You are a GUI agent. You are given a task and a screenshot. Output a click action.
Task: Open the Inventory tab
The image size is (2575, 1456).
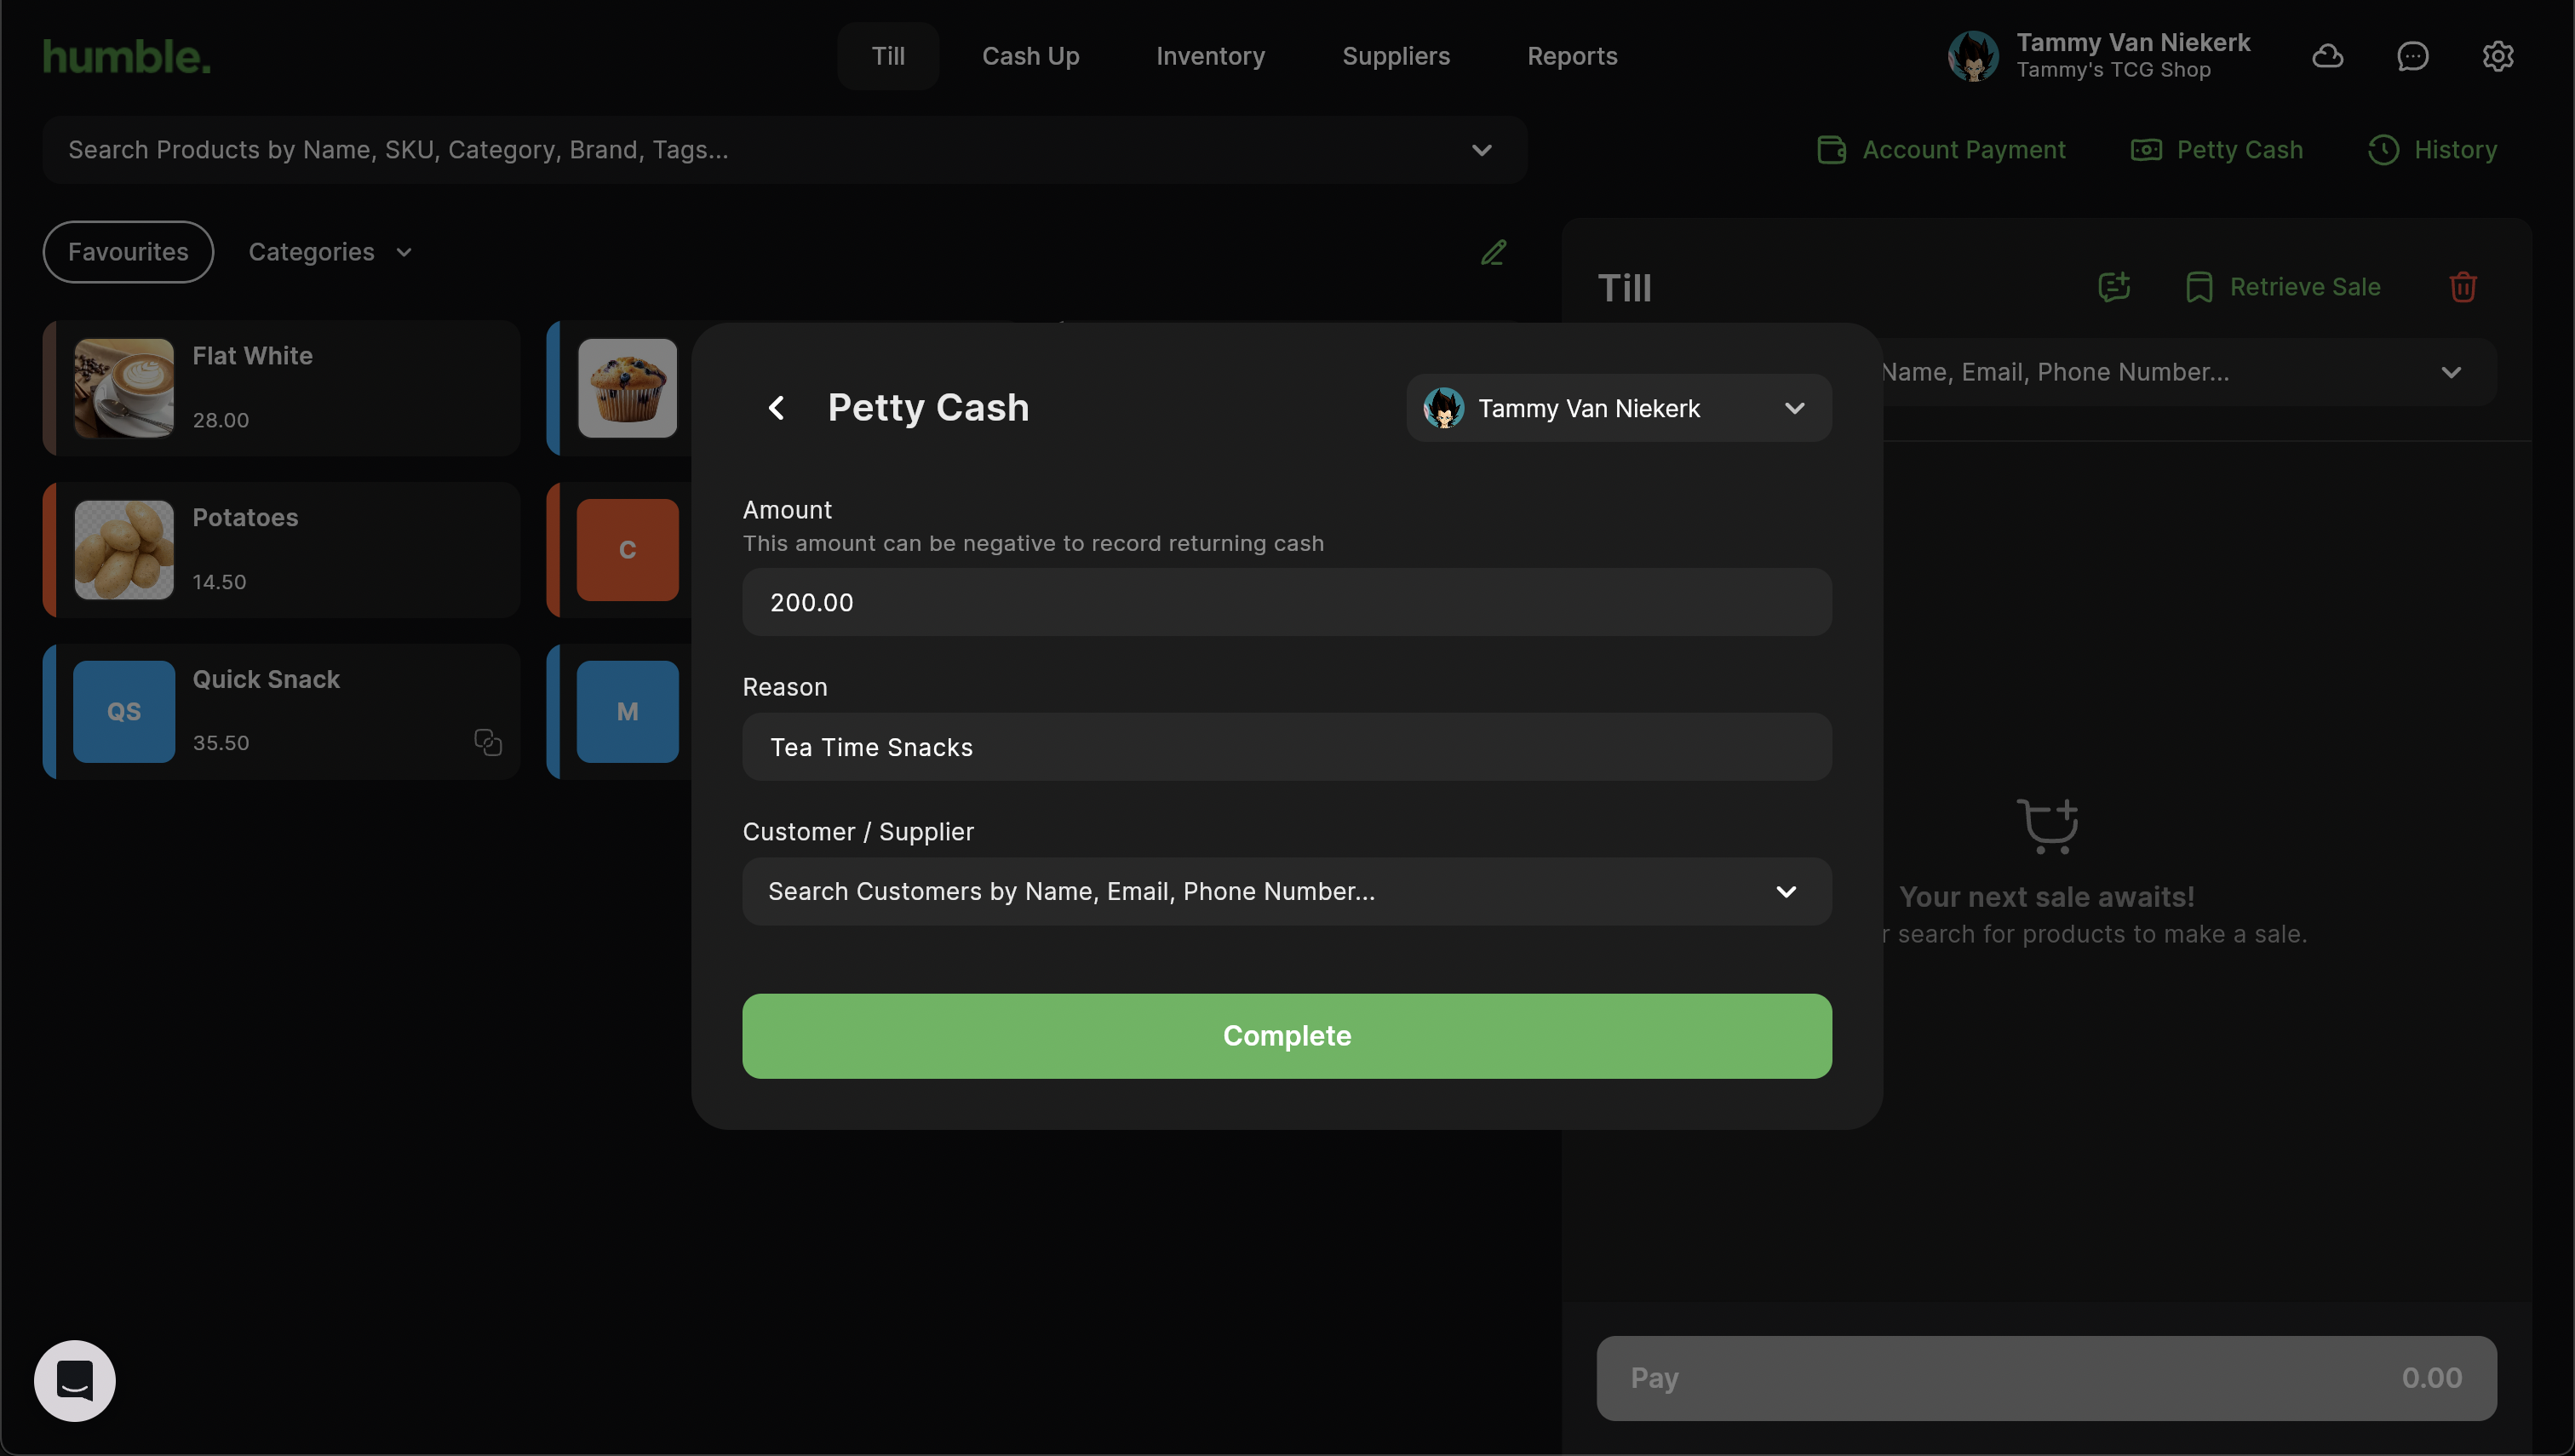click(x=1210, y=56)
